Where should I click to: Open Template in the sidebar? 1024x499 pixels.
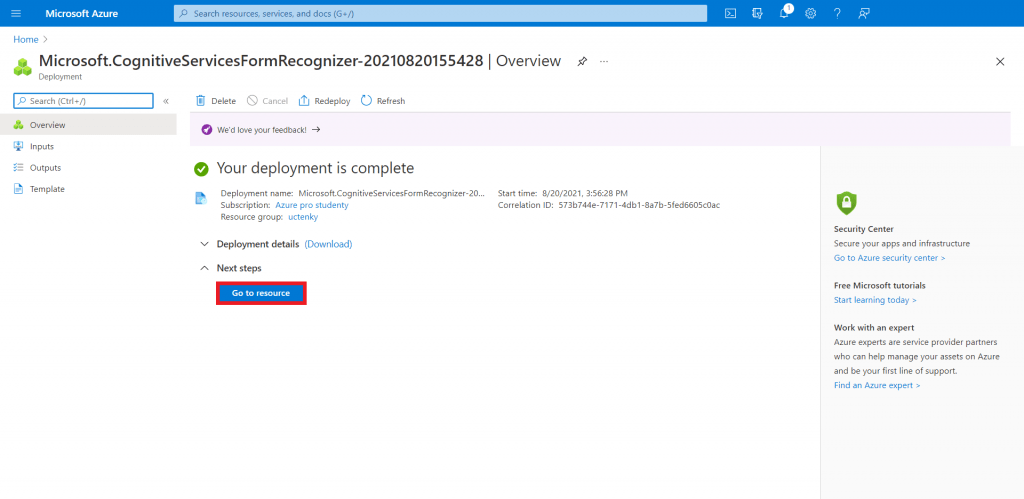pos(47,189)
